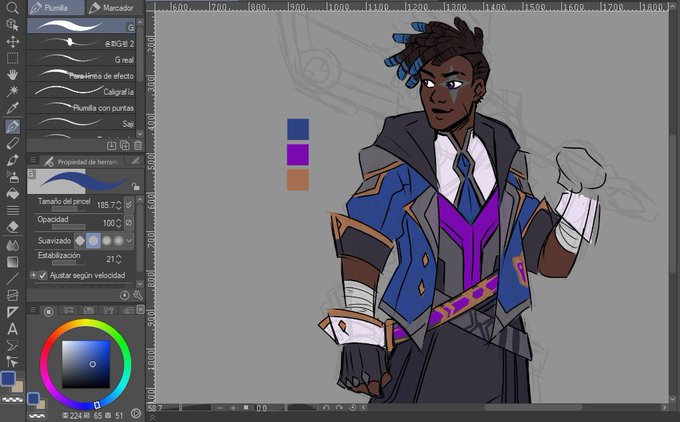Select the Hand pan tool
The height and width of the screenshot is (422, 680).
click(12, 75)
